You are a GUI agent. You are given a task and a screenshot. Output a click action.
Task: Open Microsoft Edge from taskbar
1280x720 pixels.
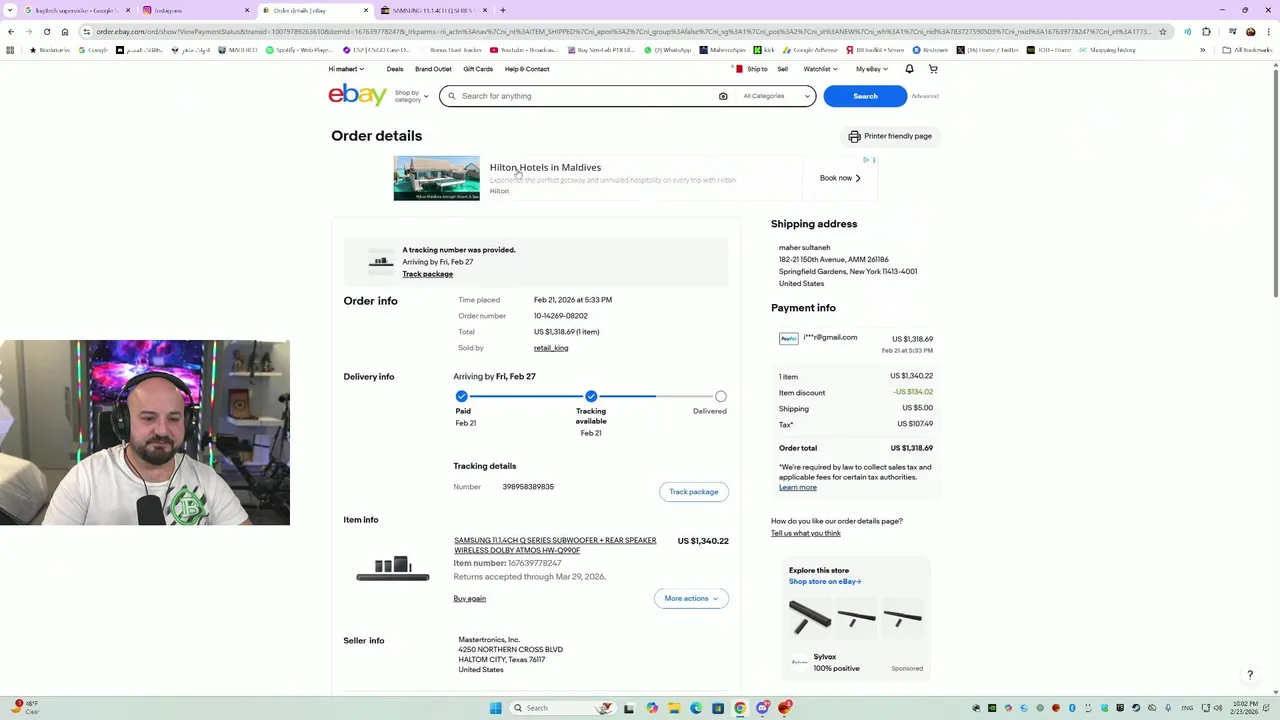click(696, 708)
